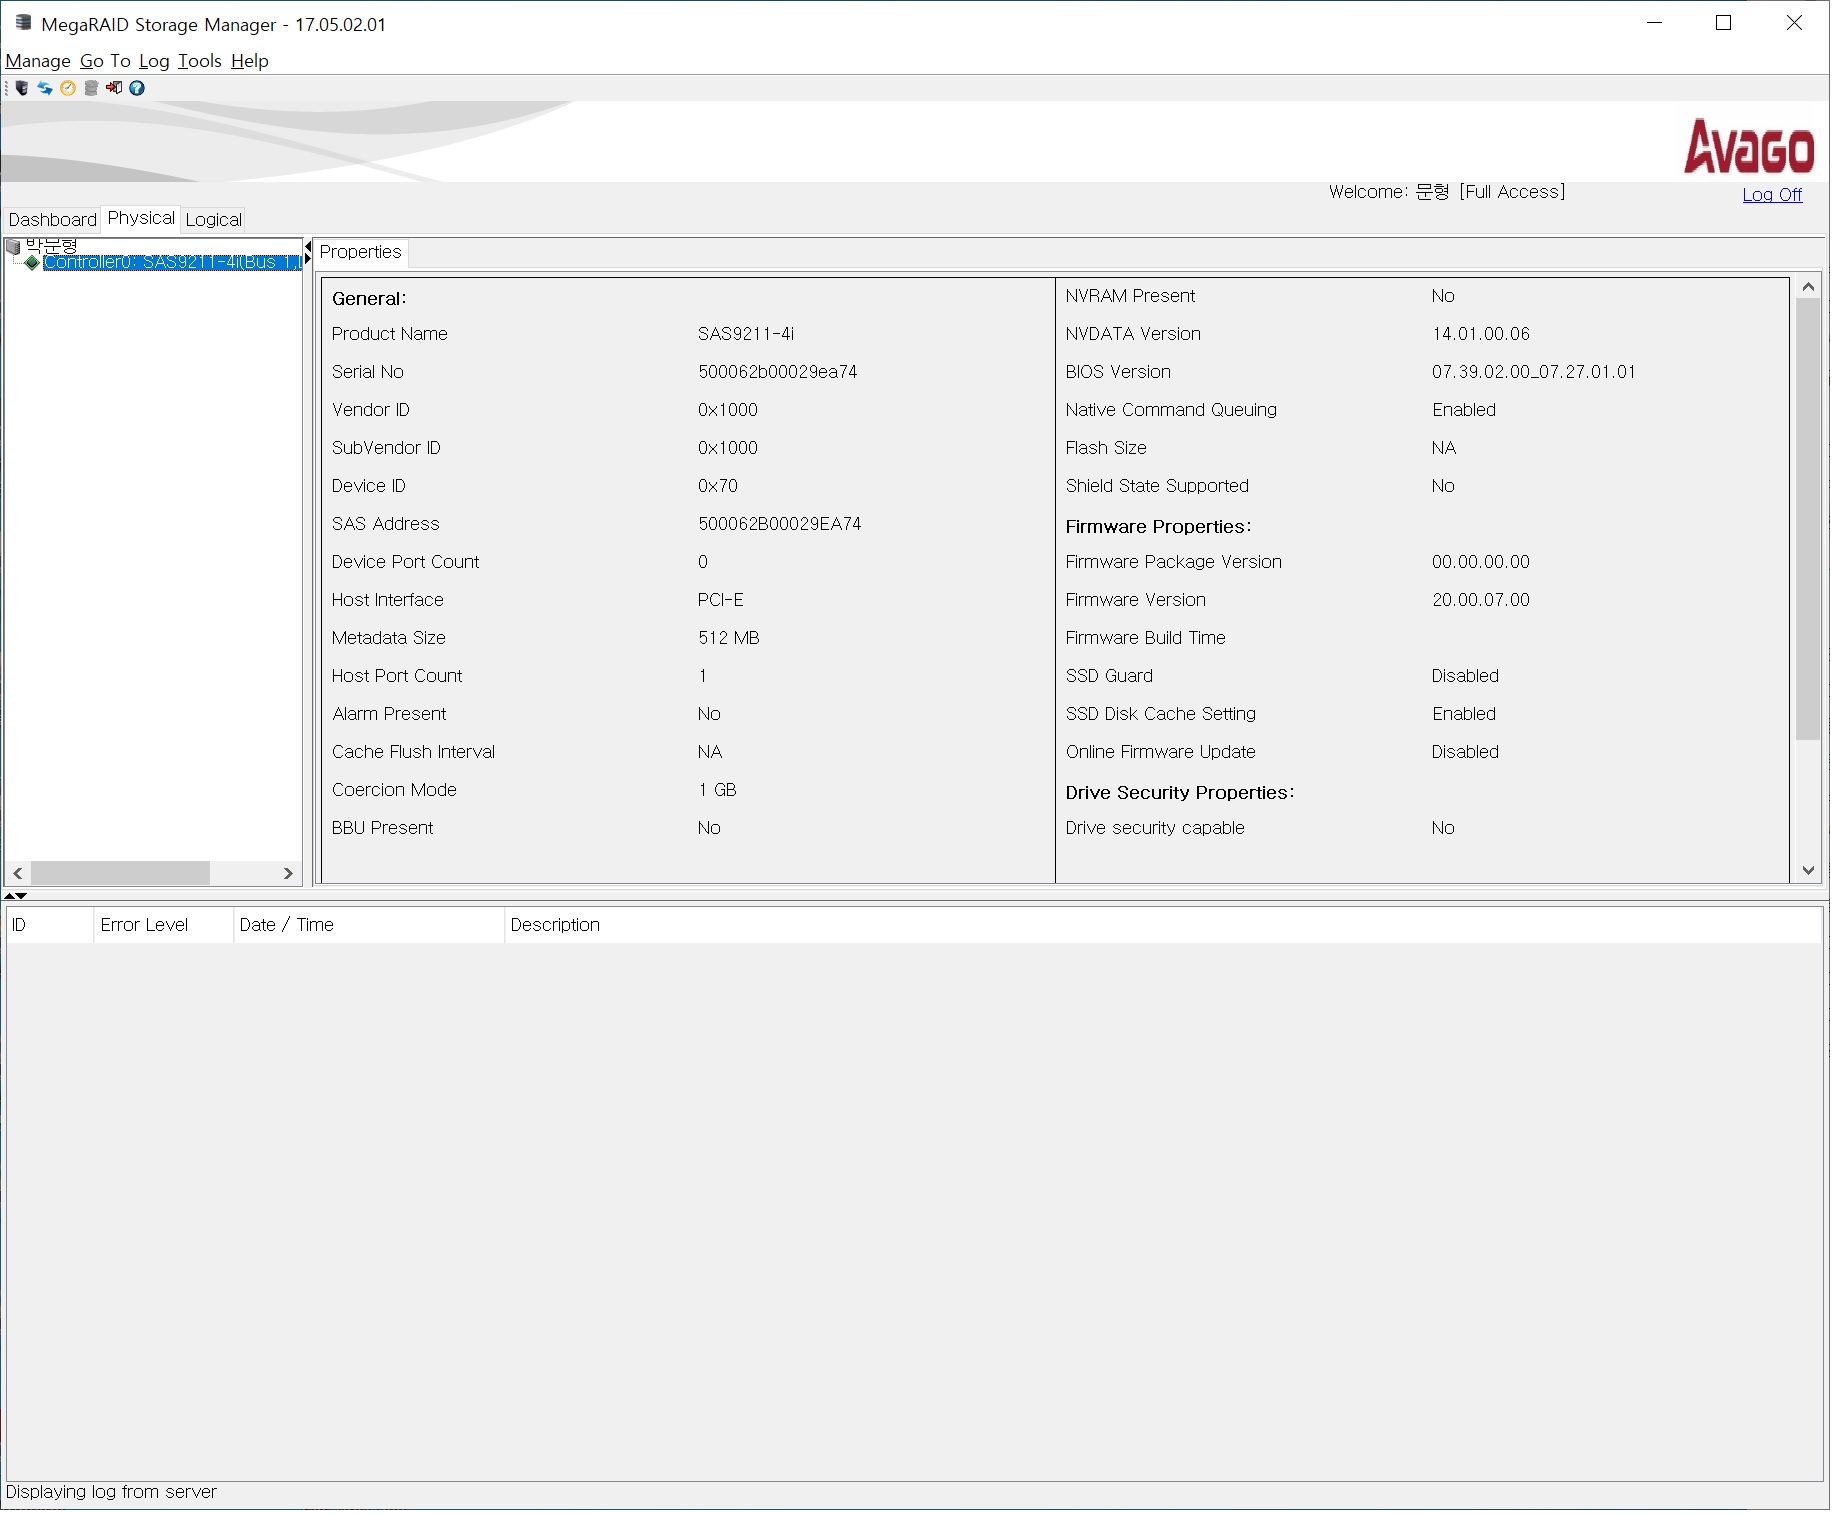
Task: Expand left pane with right-pointing divider arrow
Action: (308, 259)
